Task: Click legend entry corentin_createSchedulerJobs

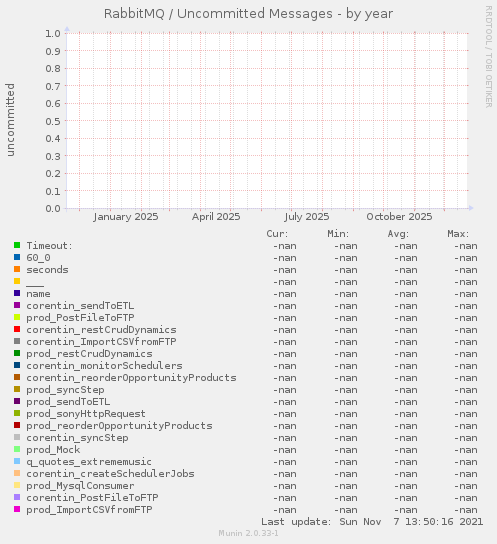Action: 110,474
